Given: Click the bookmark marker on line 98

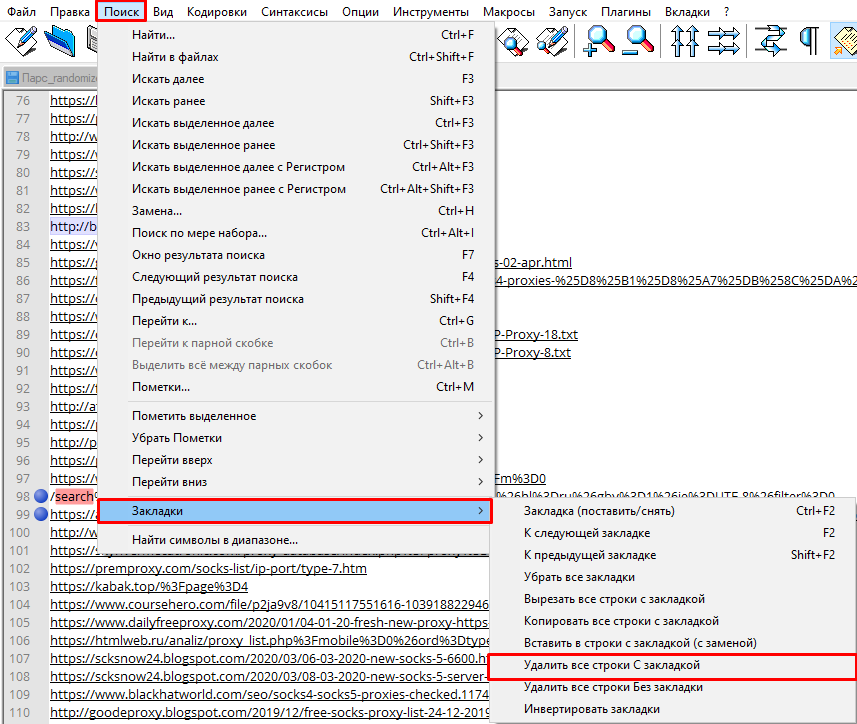Looking at the screenshot, I should (x=41, y=496).
